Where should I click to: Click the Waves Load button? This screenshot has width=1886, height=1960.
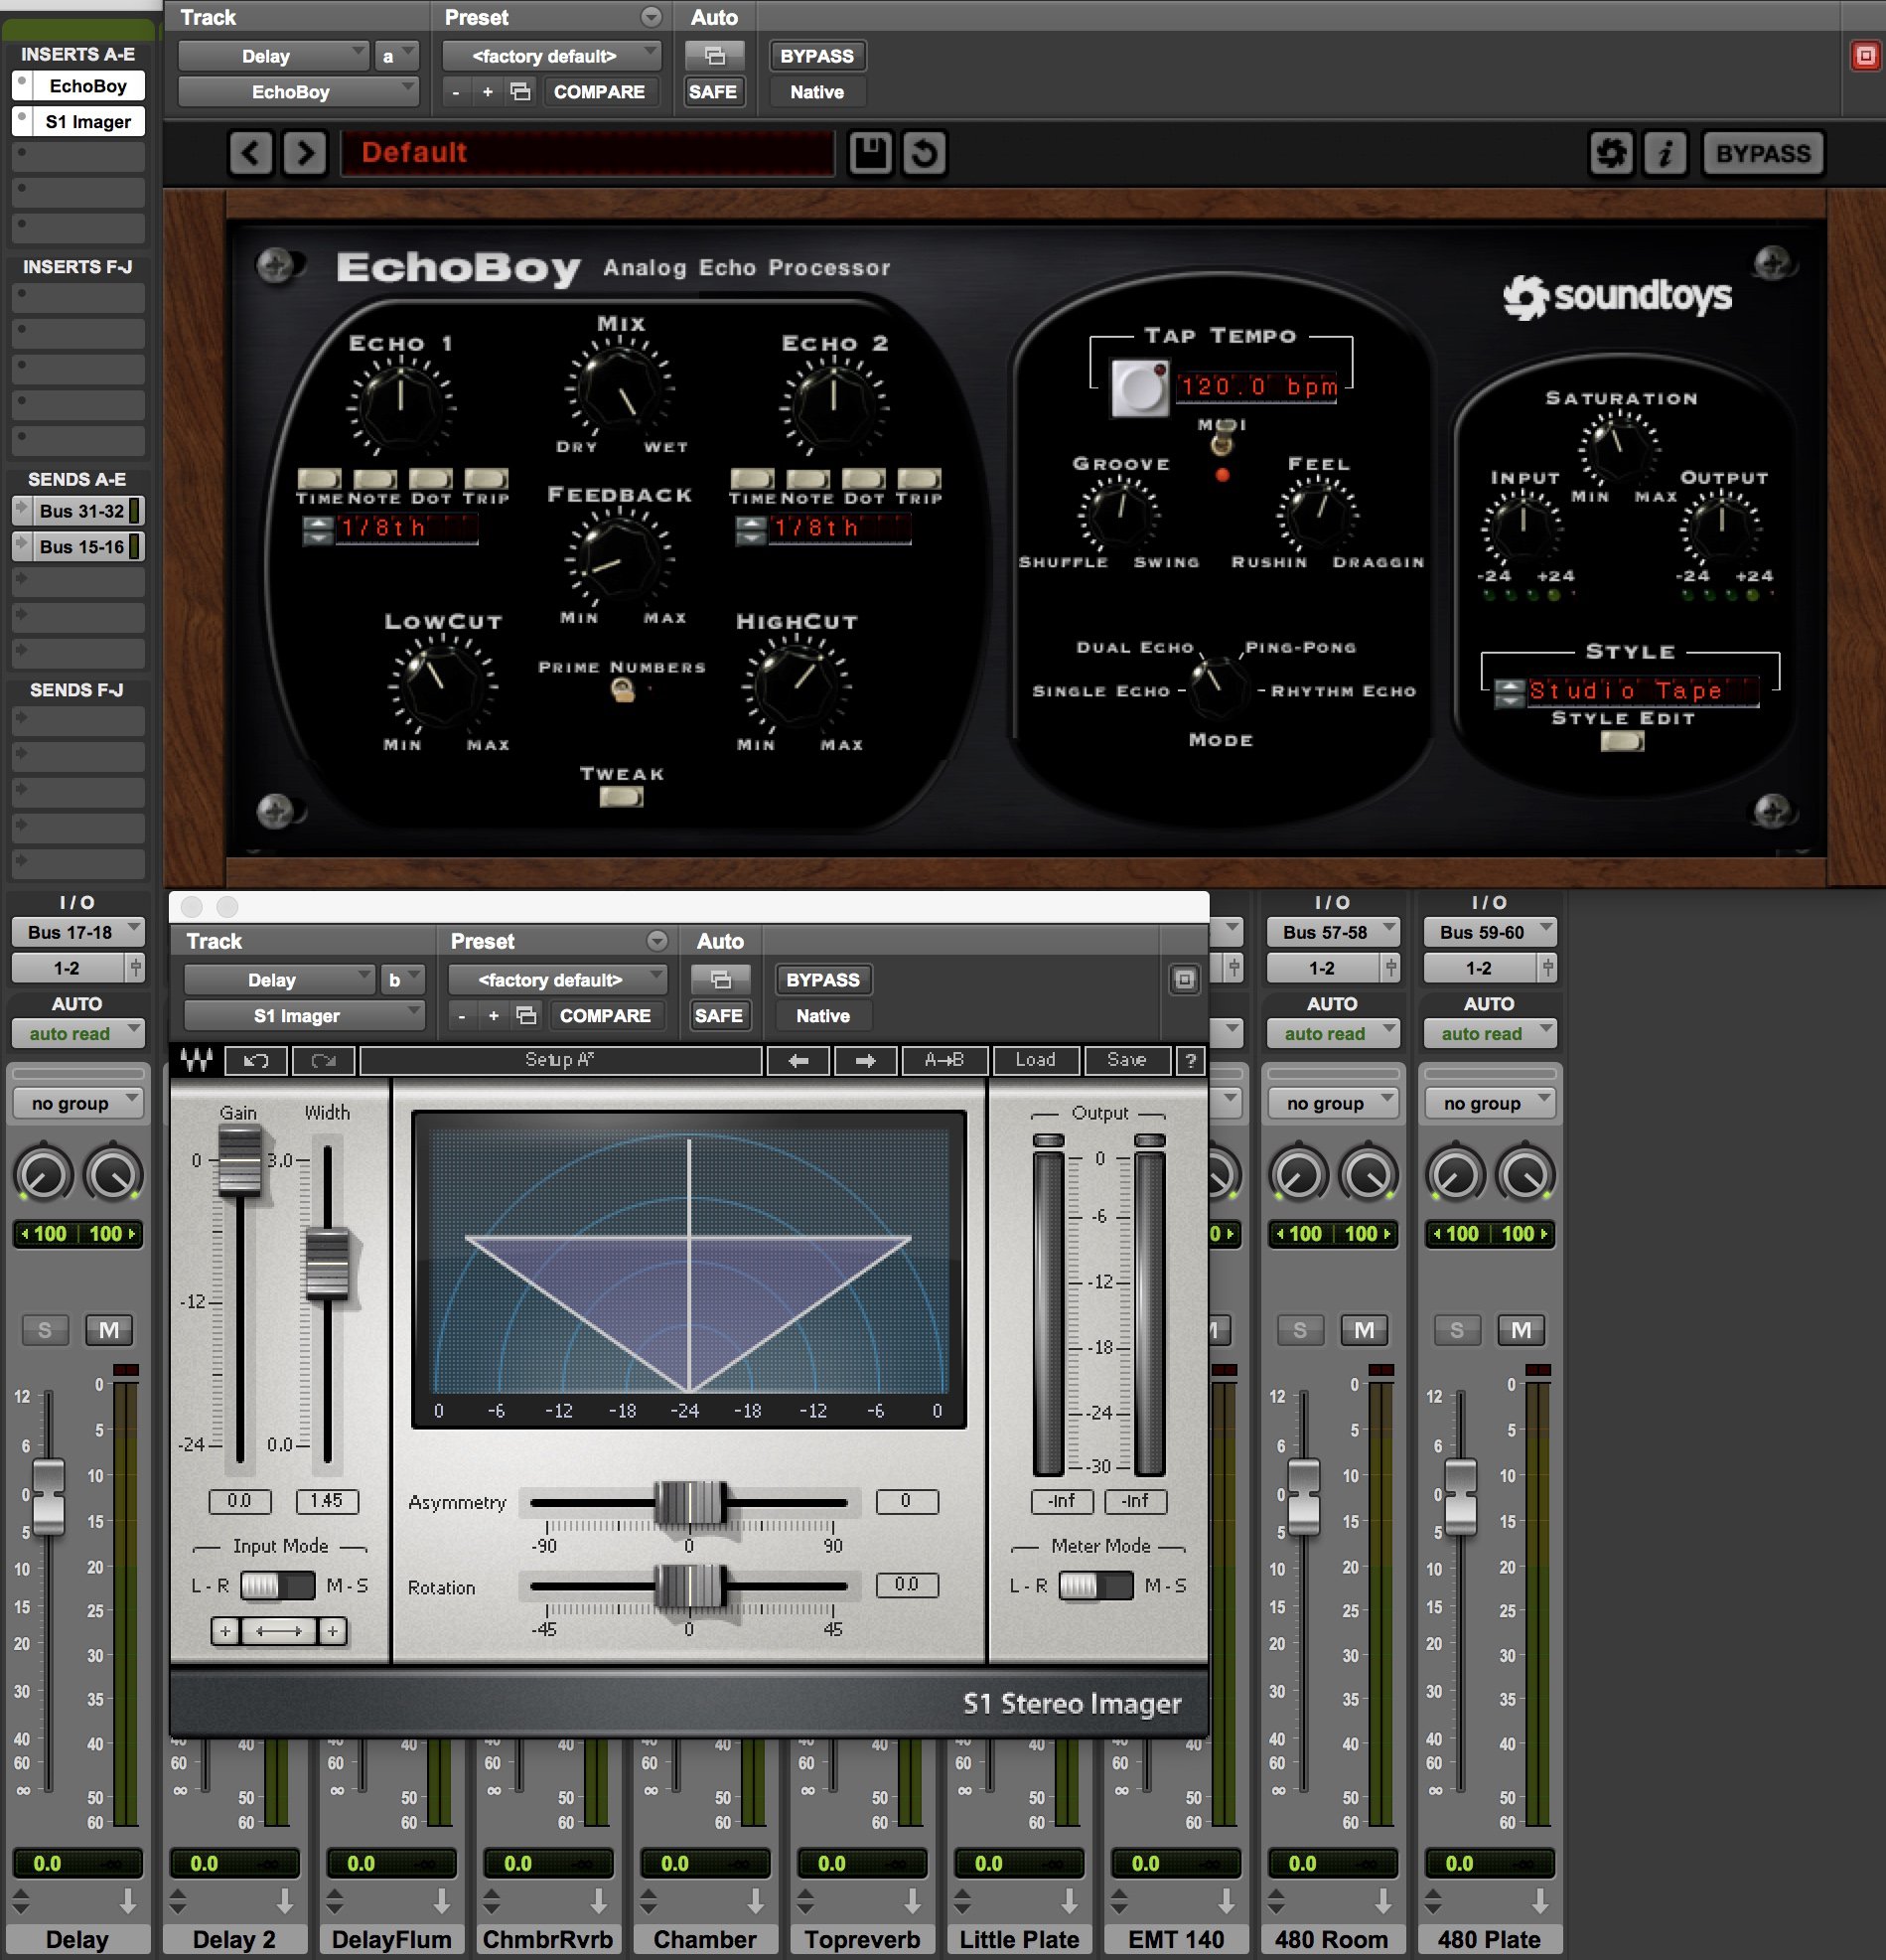[1035, 1060]
